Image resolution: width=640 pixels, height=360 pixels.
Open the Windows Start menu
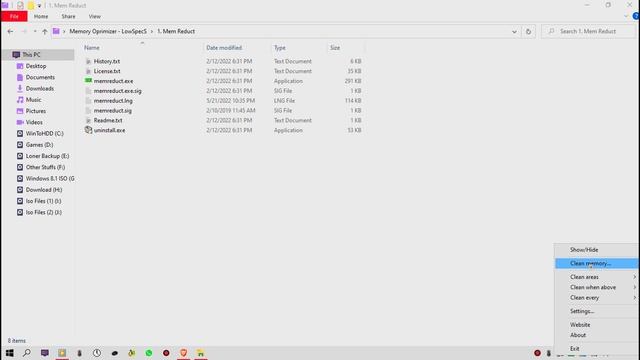9,353
